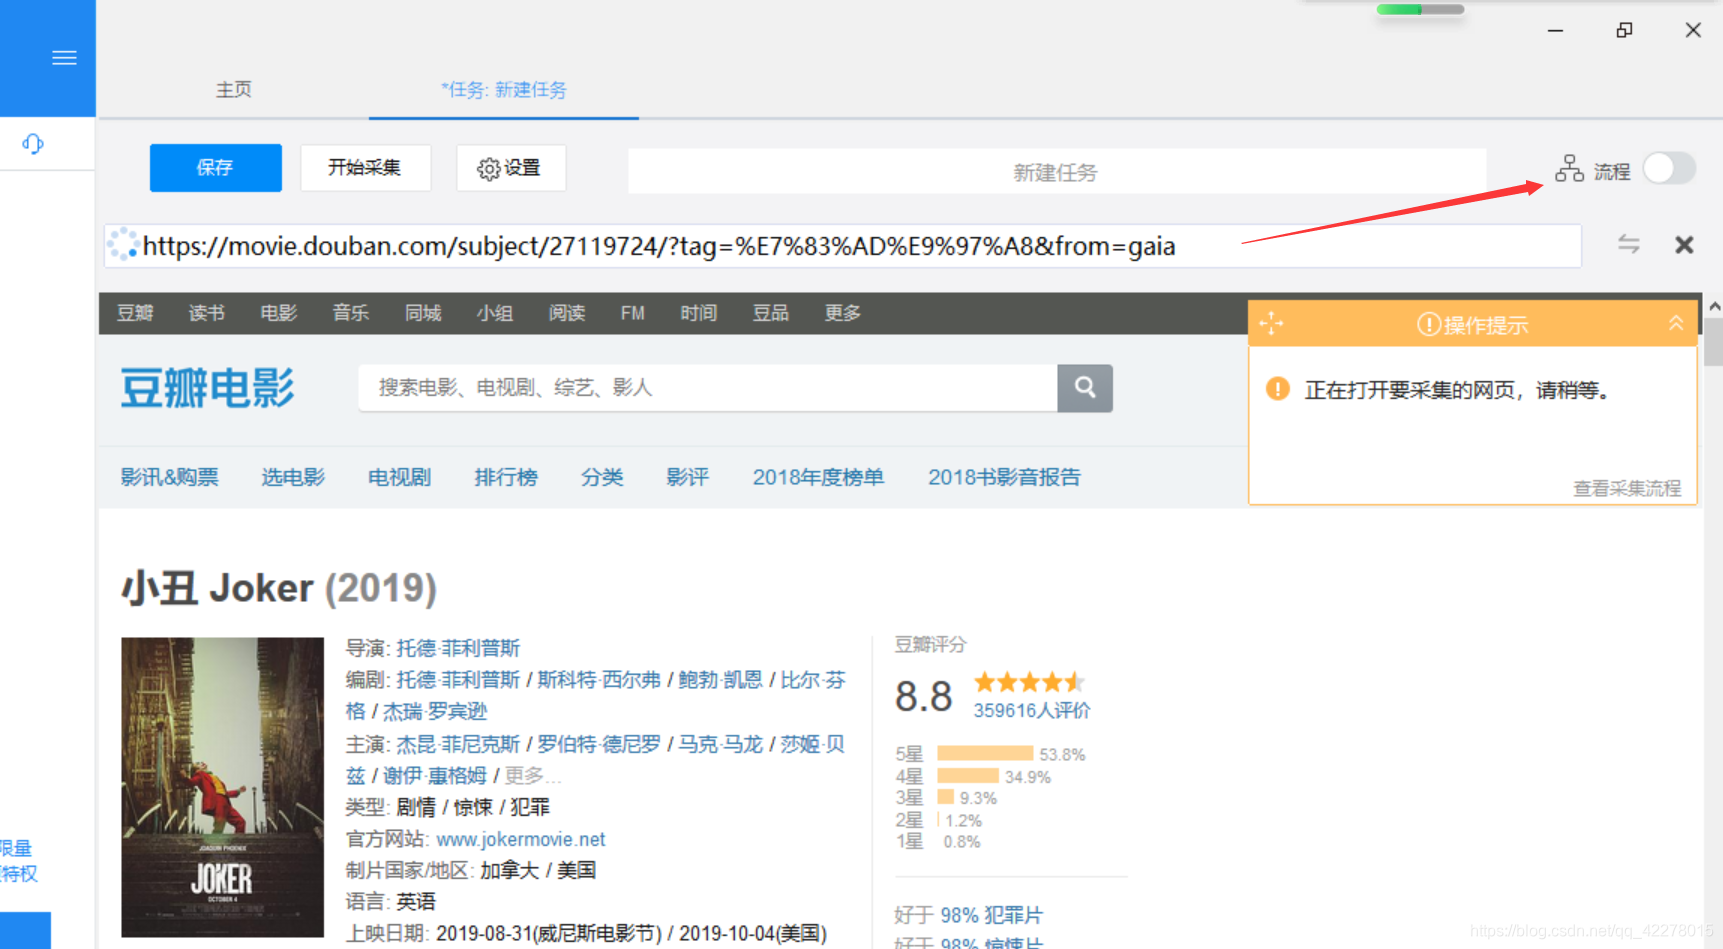
Task: Open official site www.jokermovie.net
Action: (x=521, y=839)
